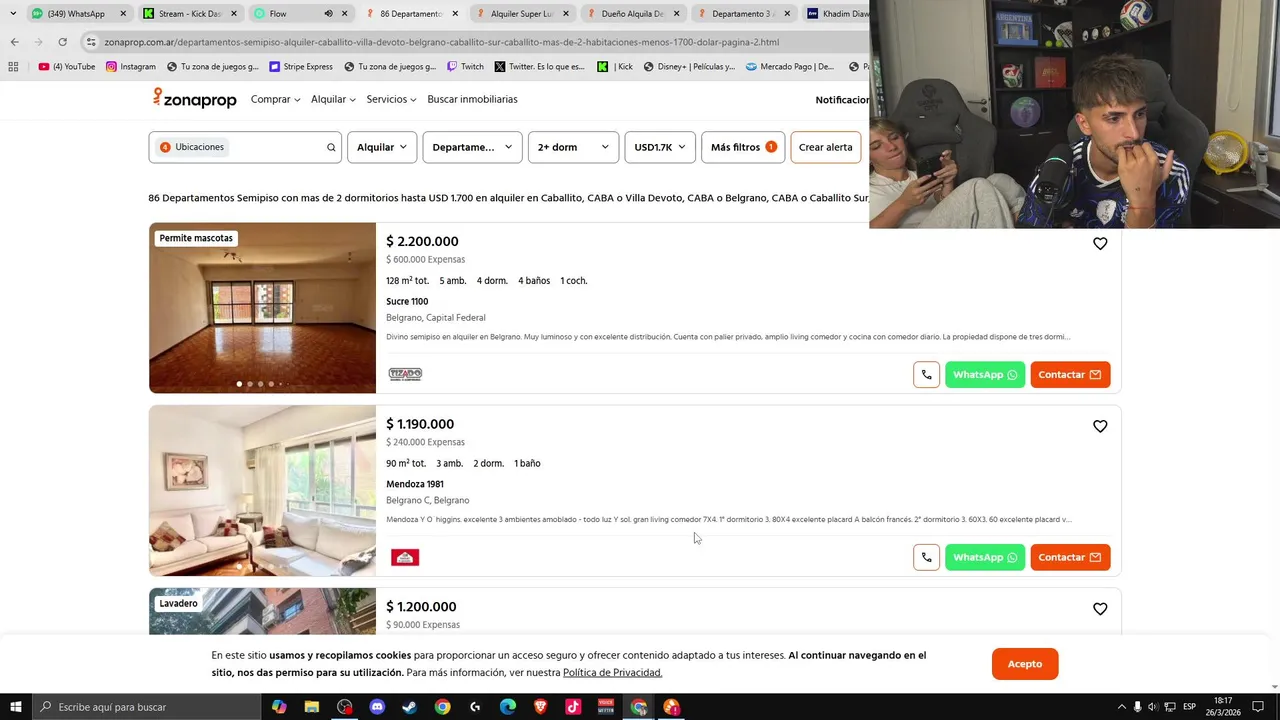Image resolution: width=1280 pixels, height=720 pixels.
Task: Click the browser address bar URL
Action: pos(442,42)
